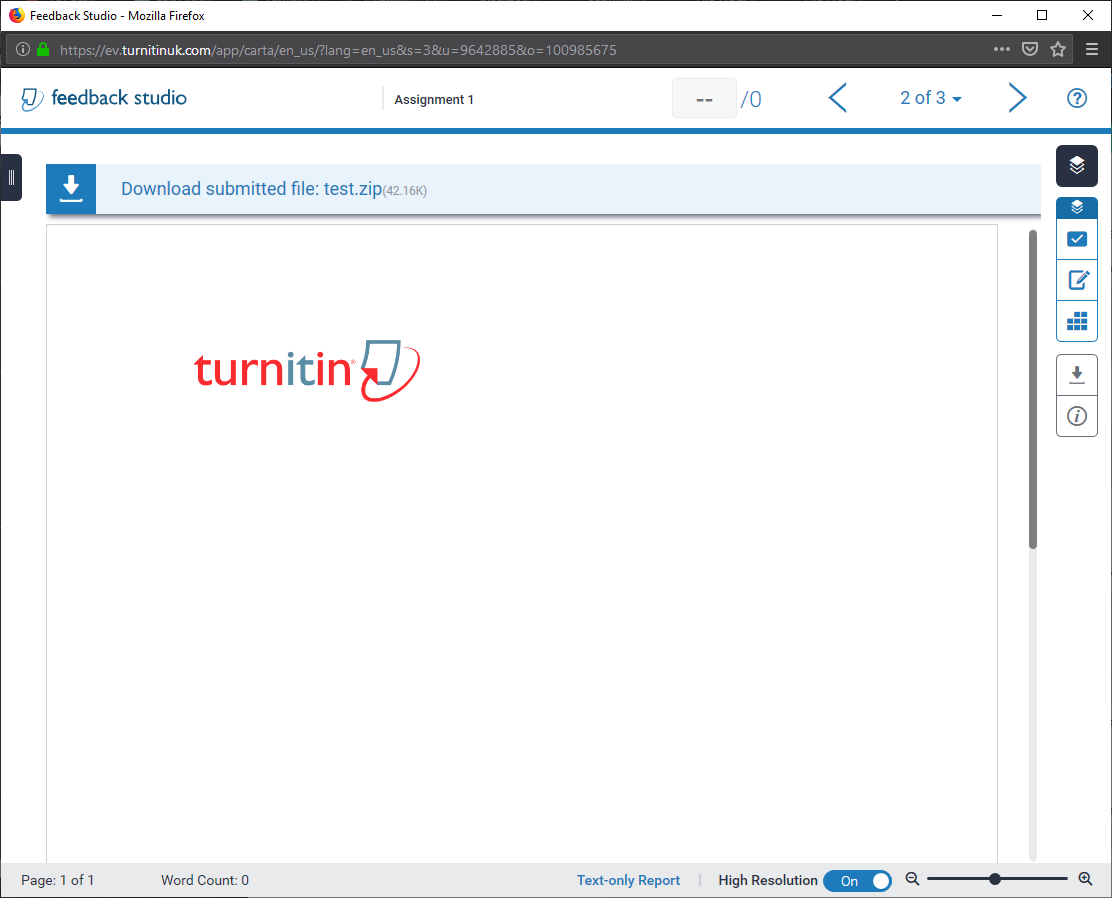Maximize the Firefox window

pyautogui.click(x=1042, y=16)
